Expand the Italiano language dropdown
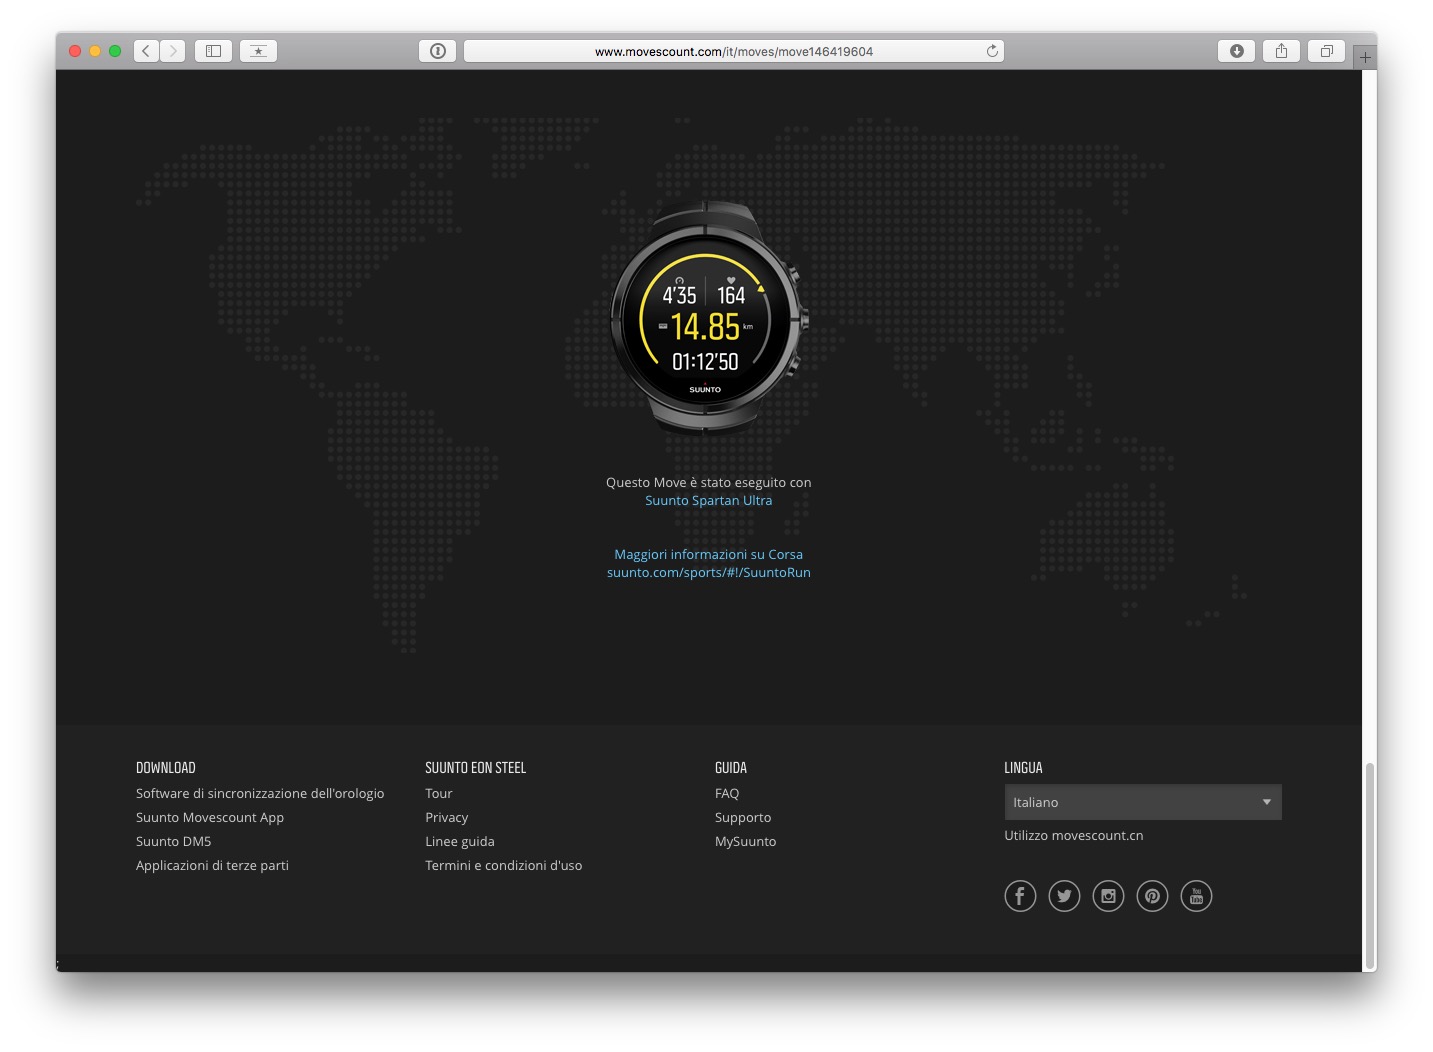1433x1052 pixels. point(1143,802)
